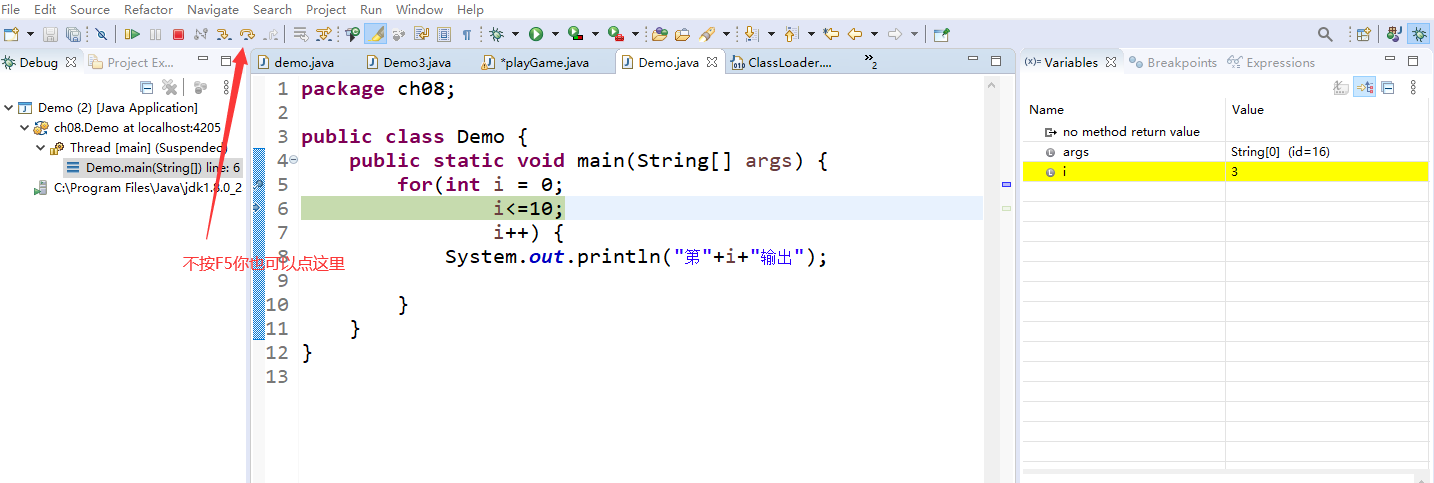Collapse the Thread [main] (Suspended) node
Viewport: 1434px width, 483px height.
click(41, 147)
